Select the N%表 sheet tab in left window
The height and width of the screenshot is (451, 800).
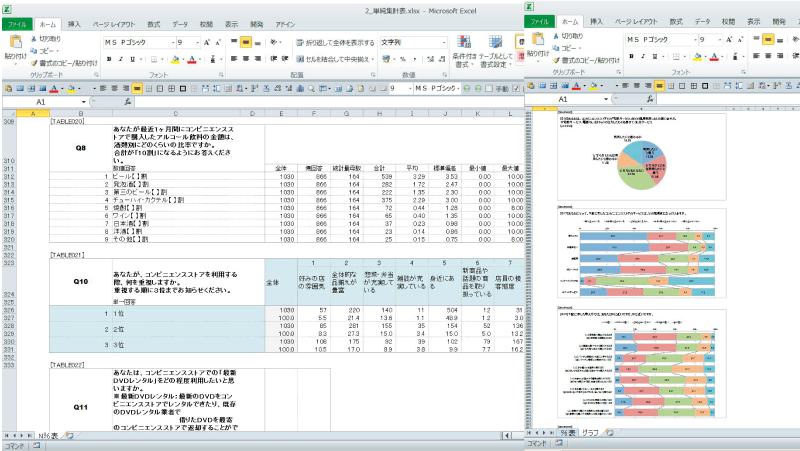click(48, 436)
